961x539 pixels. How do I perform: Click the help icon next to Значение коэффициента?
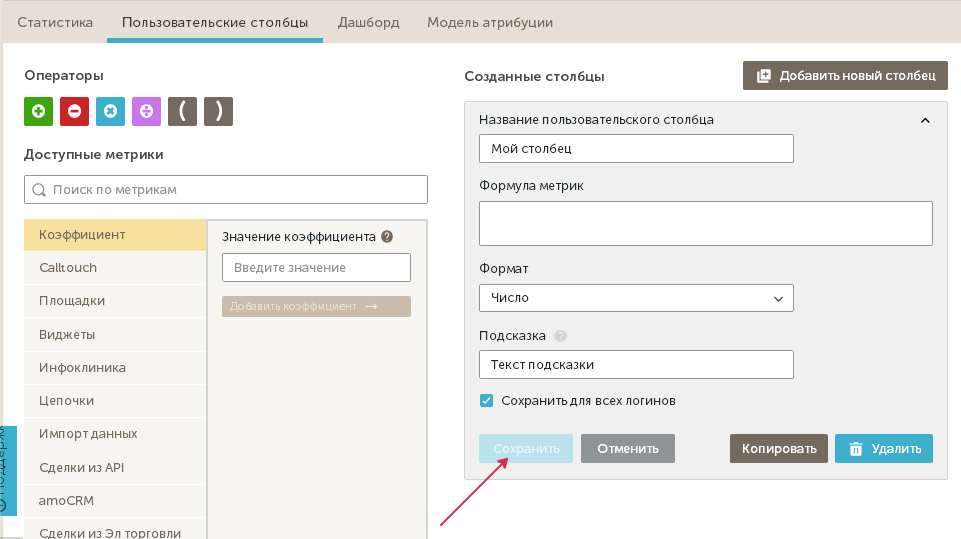(x=387, y=237)
